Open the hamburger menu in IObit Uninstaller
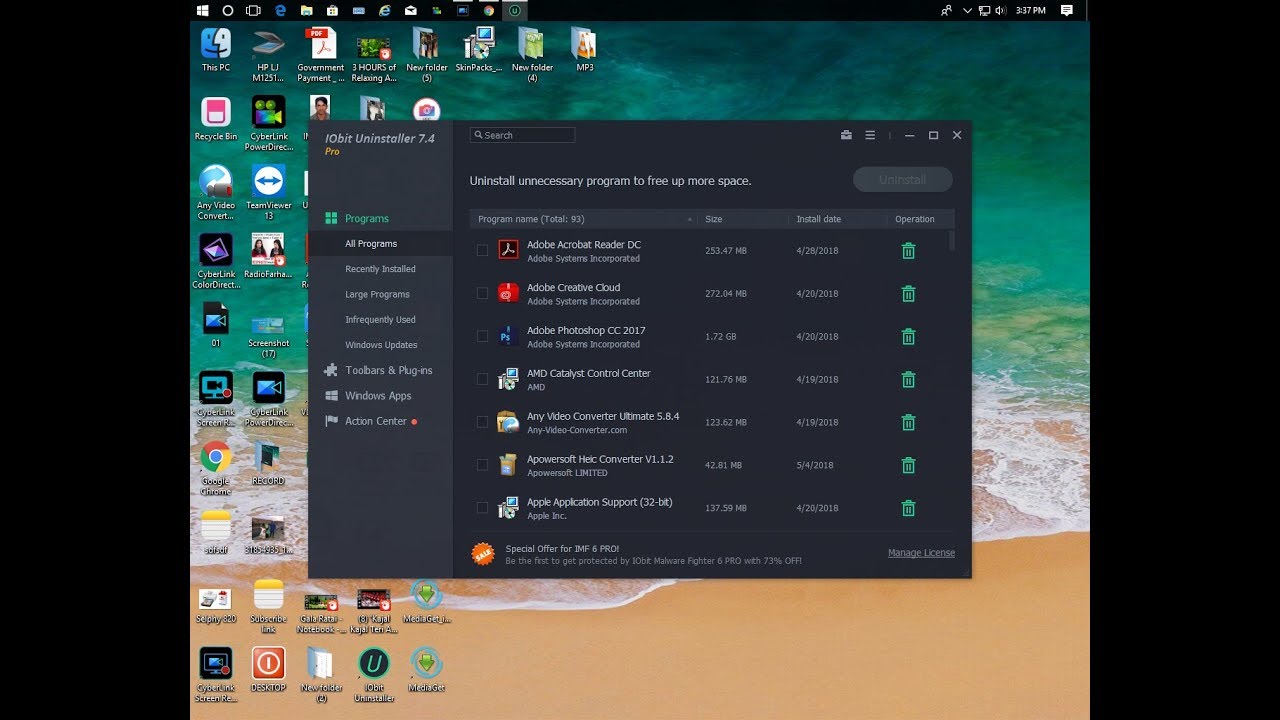The width and height of the screenshot is (1280, 720). (870, 135)
